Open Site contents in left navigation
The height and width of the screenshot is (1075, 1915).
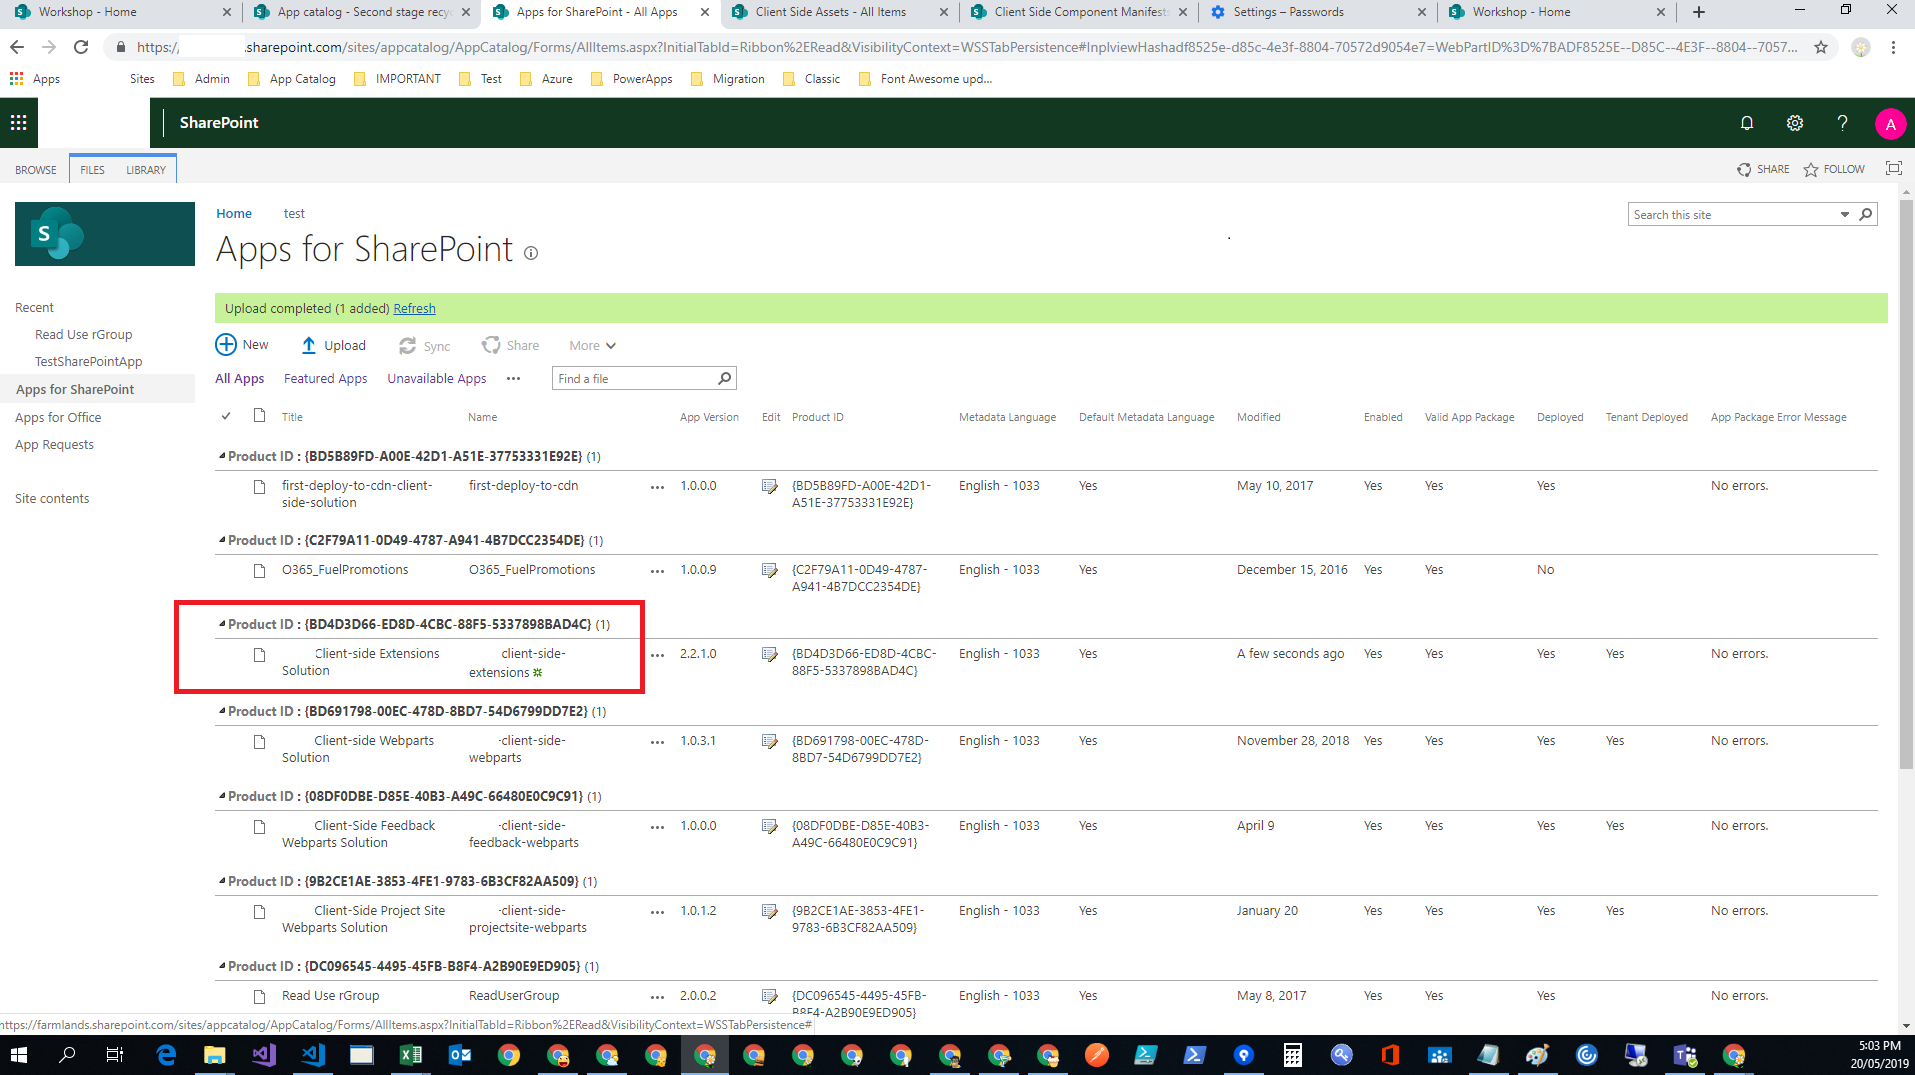click(x=52, y=498)
